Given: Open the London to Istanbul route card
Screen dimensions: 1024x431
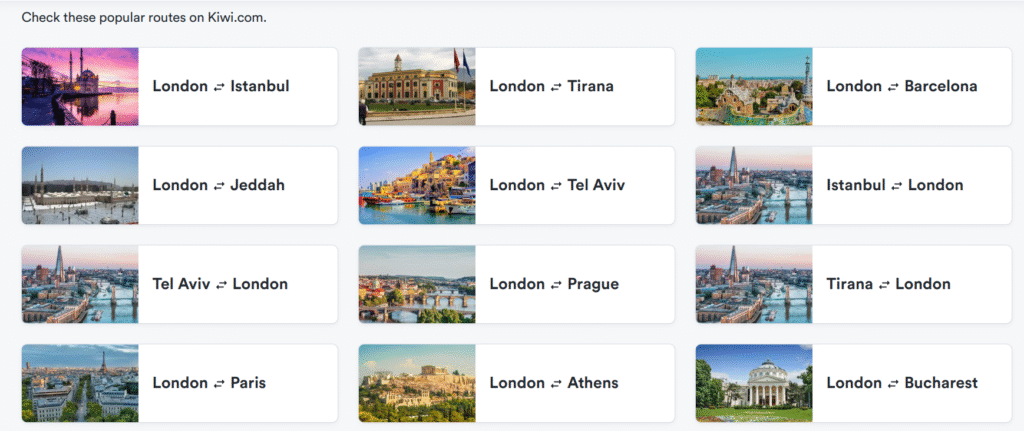Looking at the screenshot, I should click(221, 86).
